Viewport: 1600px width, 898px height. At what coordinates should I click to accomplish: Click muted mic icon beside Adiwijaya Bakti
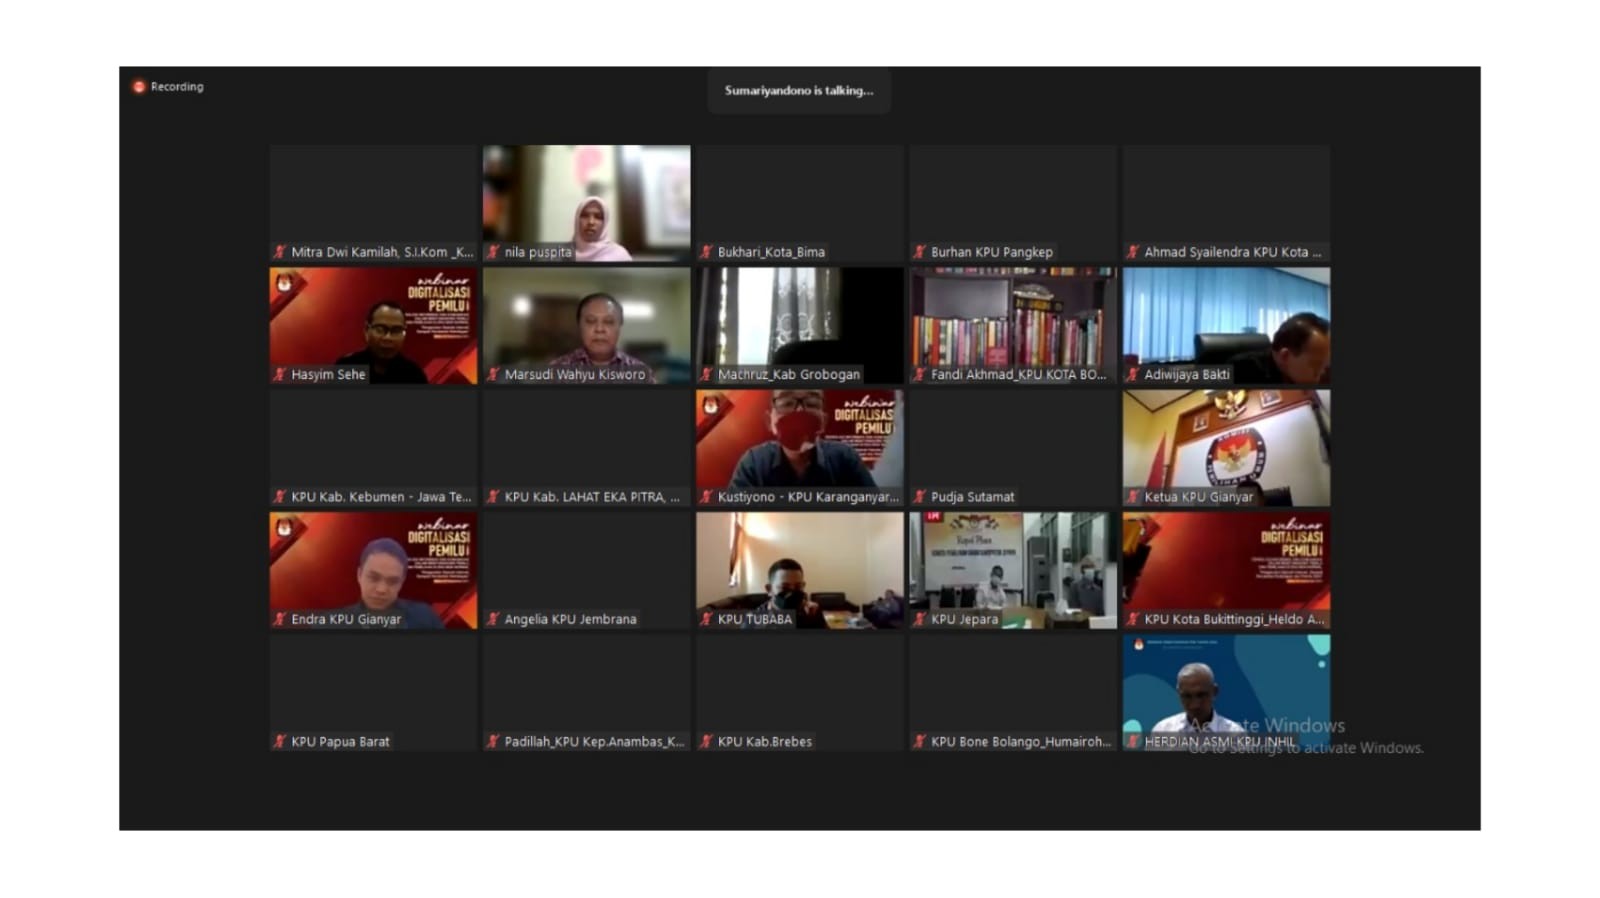click(1133, 375)
